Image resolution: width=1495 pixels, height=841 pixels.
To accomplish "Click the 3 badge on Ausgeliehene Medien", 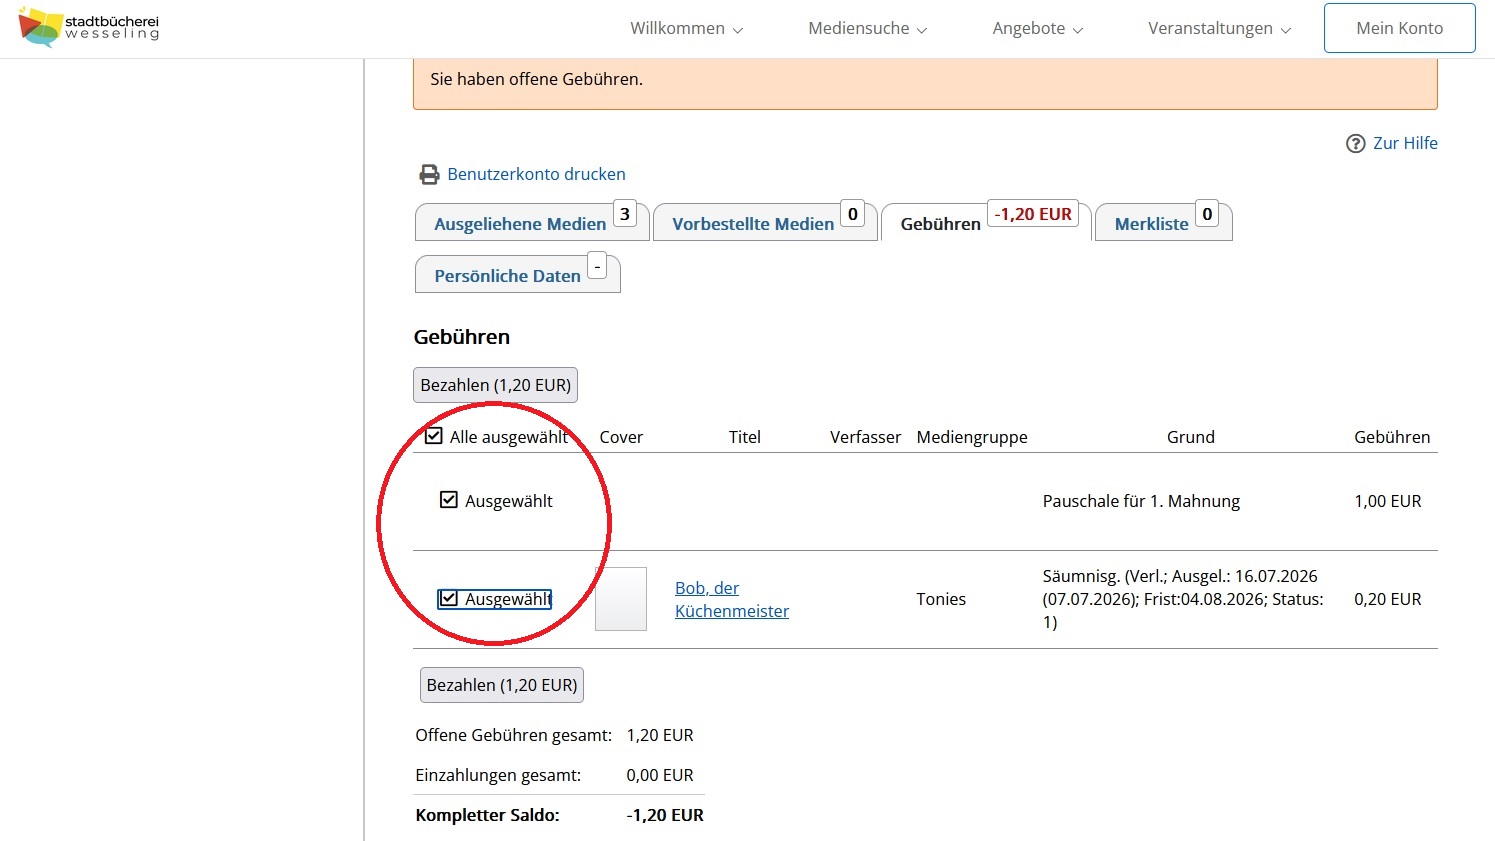I will coord(625,214).
